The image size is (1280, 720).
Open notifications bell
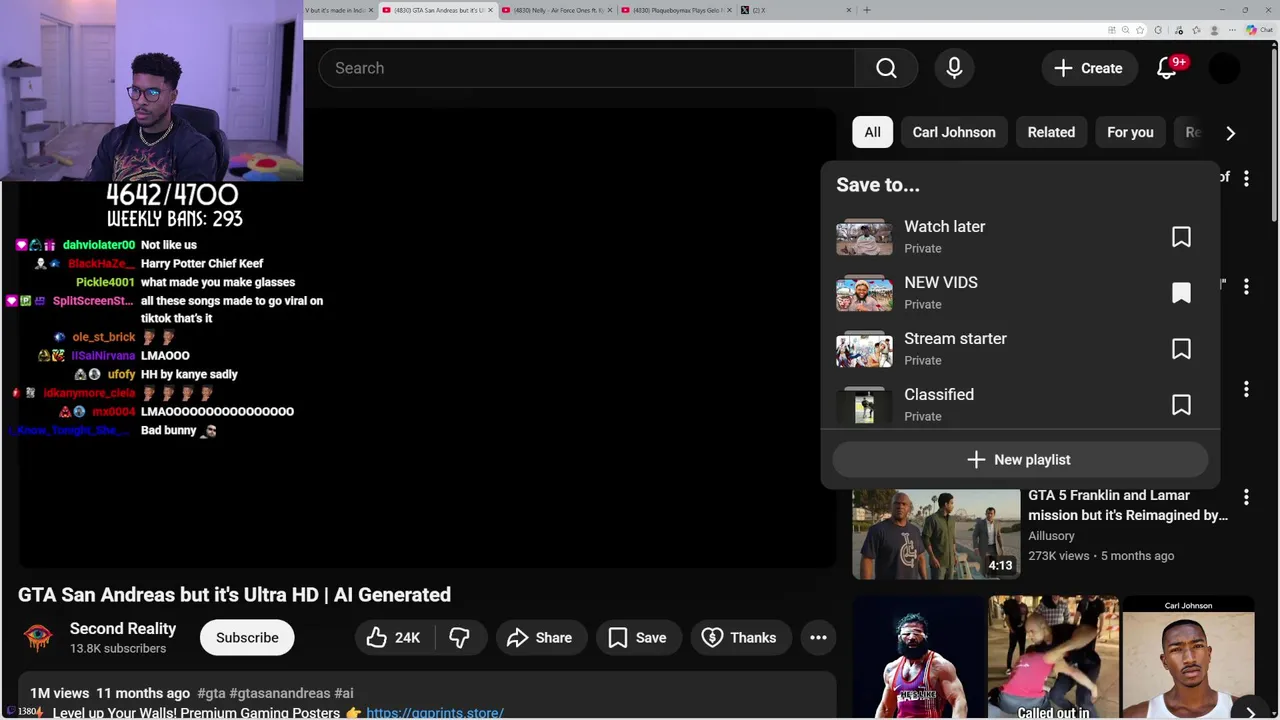[1167, 68]
